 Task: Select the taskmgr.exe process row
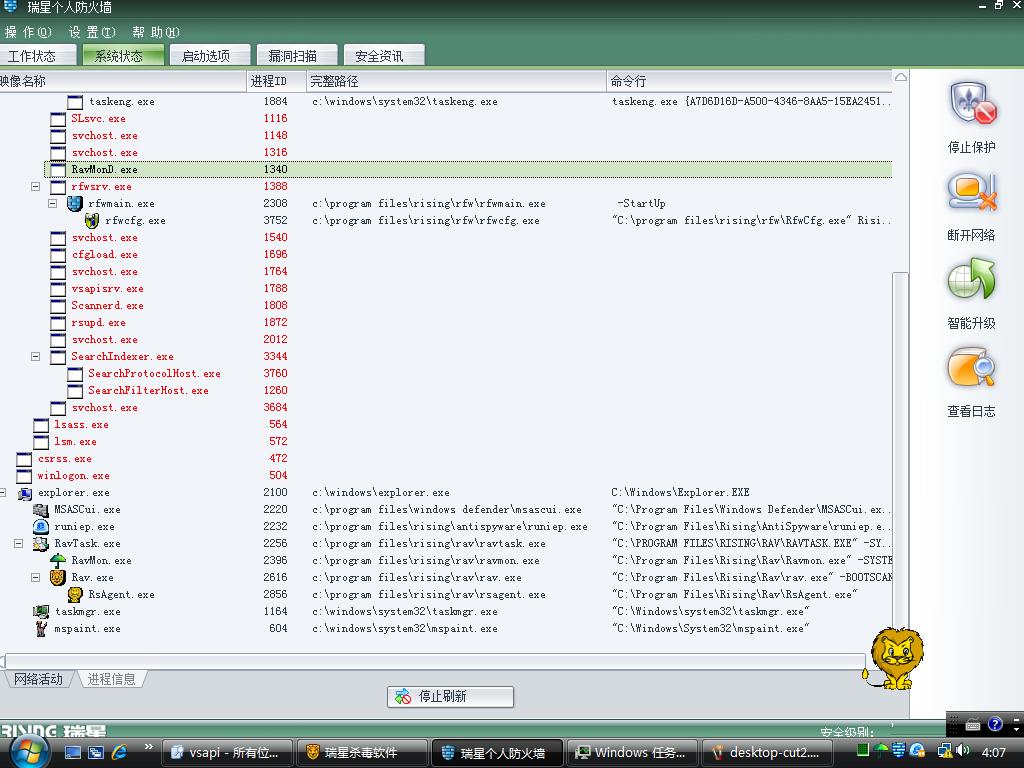88,612
